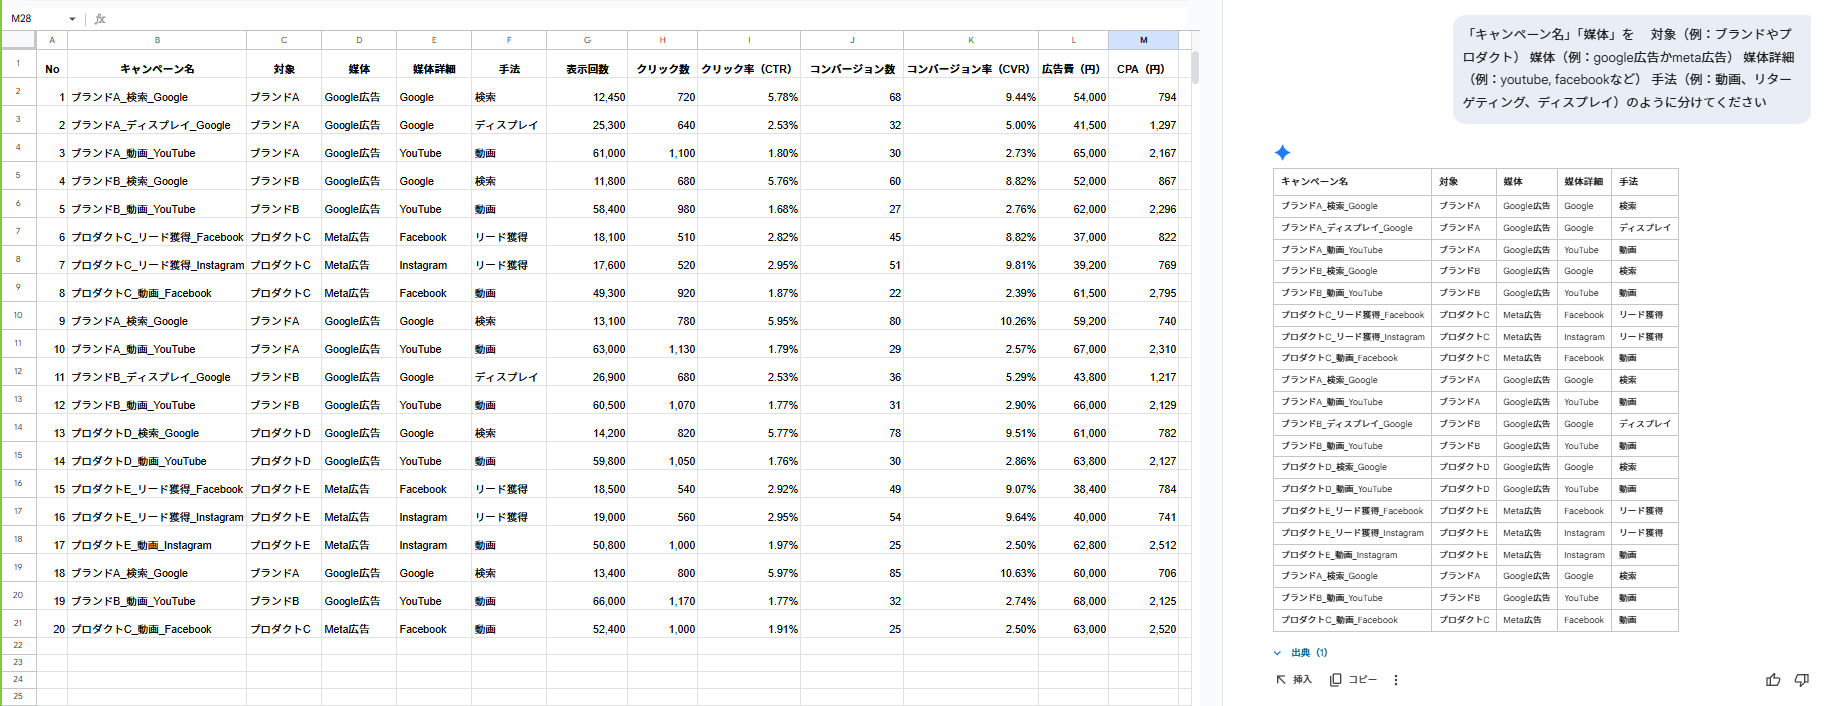
Task: Select column M header
Action: [x=1143, y=40]
